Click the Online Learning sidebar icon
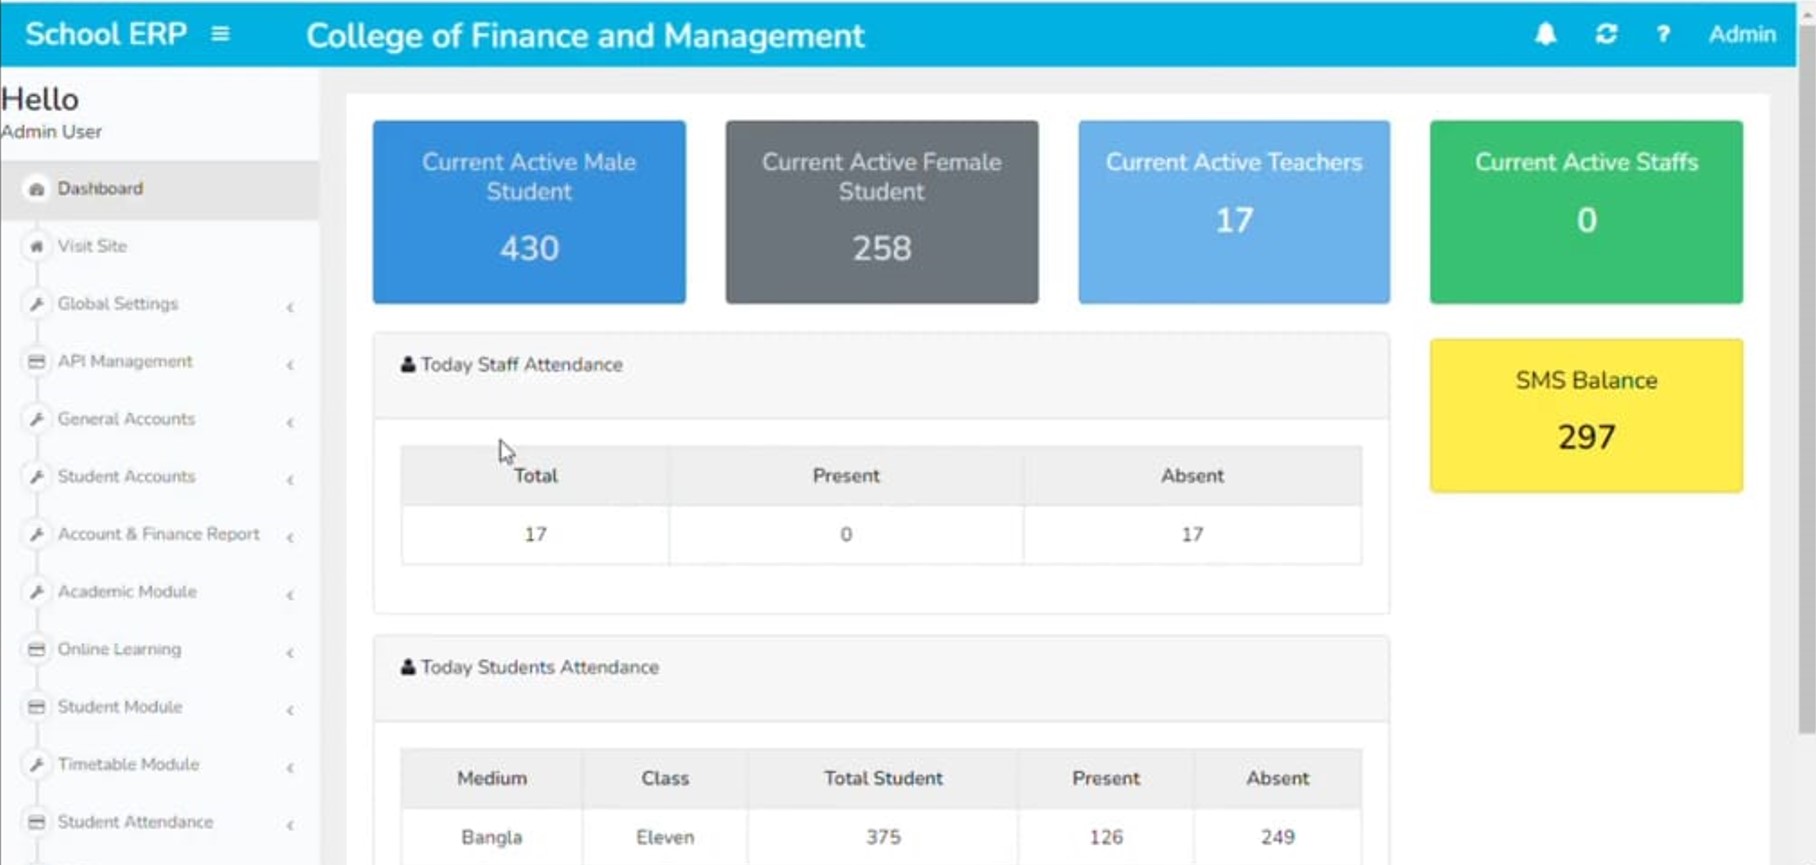 37,650
